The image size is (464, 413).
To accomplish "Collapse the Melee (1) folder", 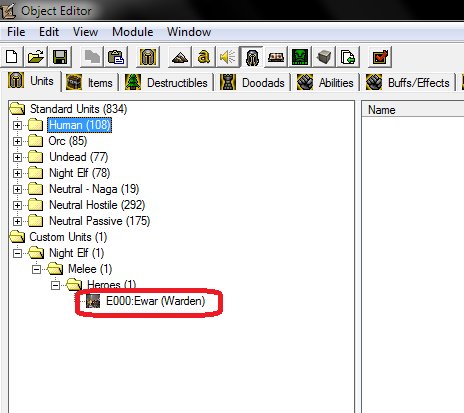I will point(36,269).
